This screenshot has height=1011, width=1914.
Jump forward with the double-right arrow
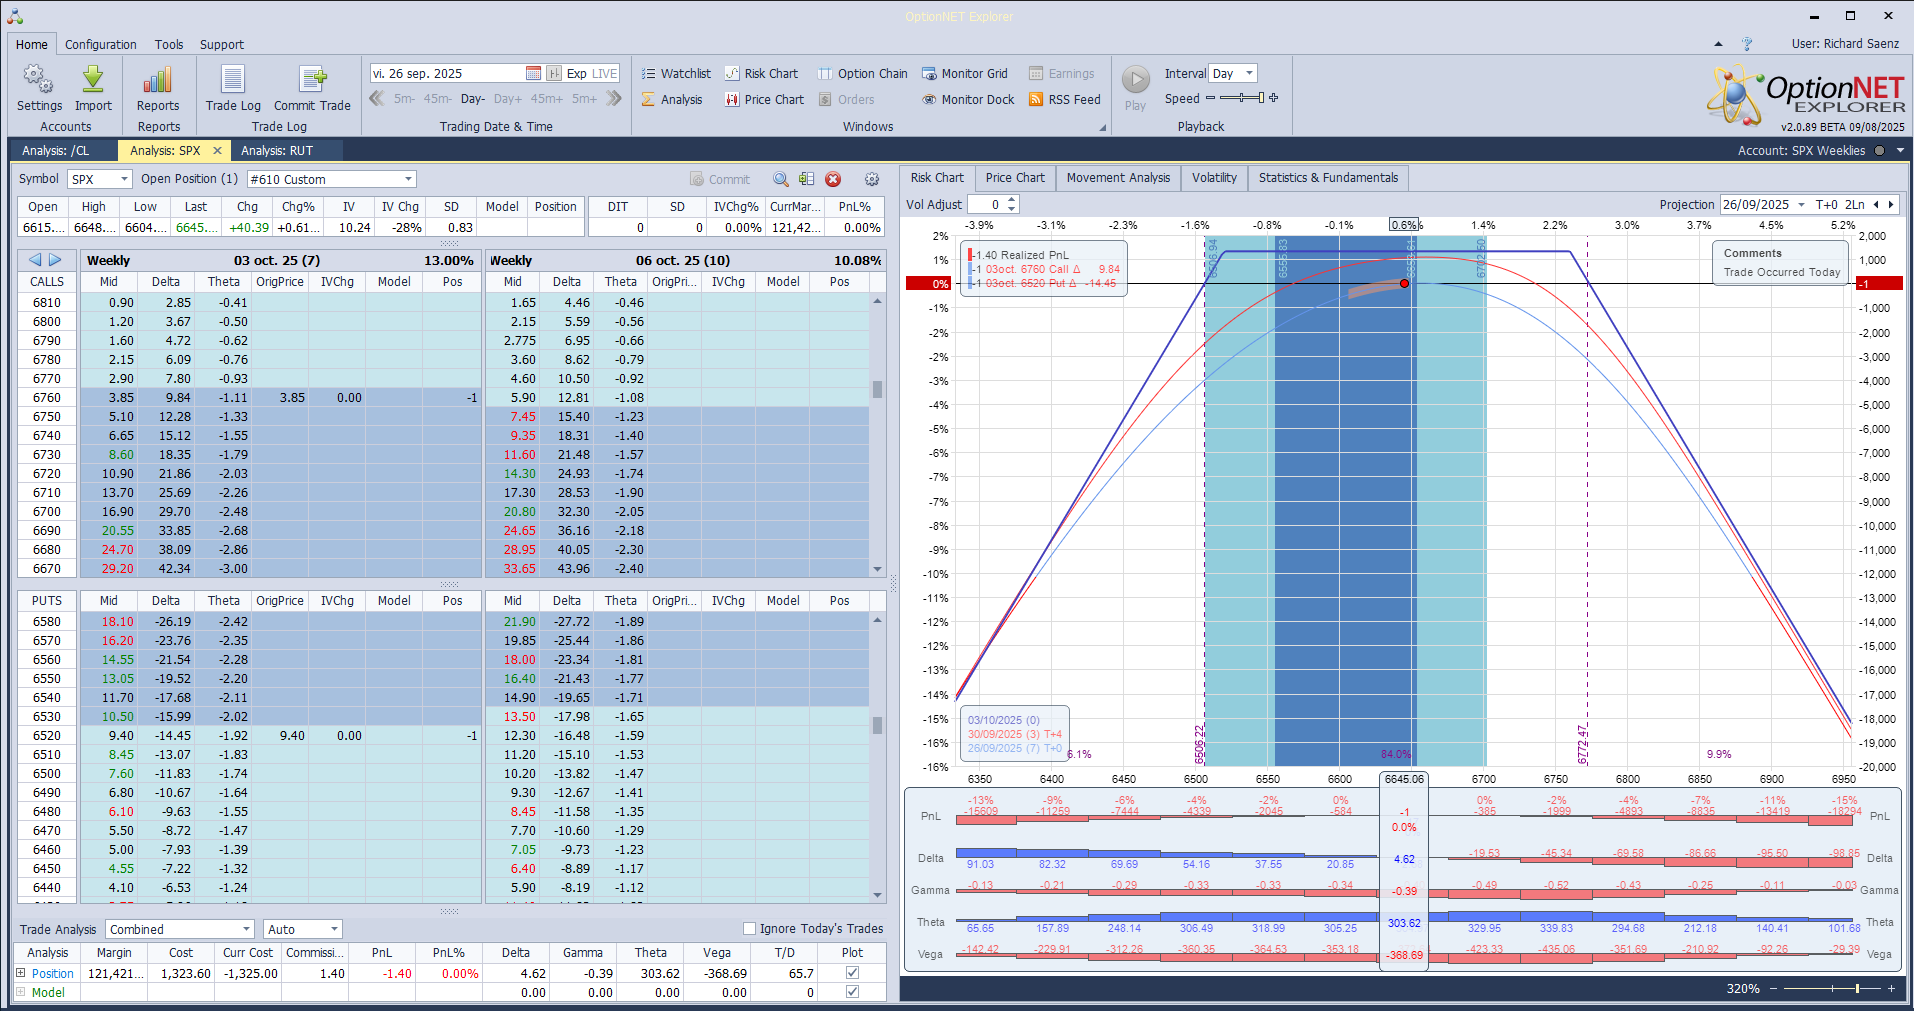click(x=614, y=98)
